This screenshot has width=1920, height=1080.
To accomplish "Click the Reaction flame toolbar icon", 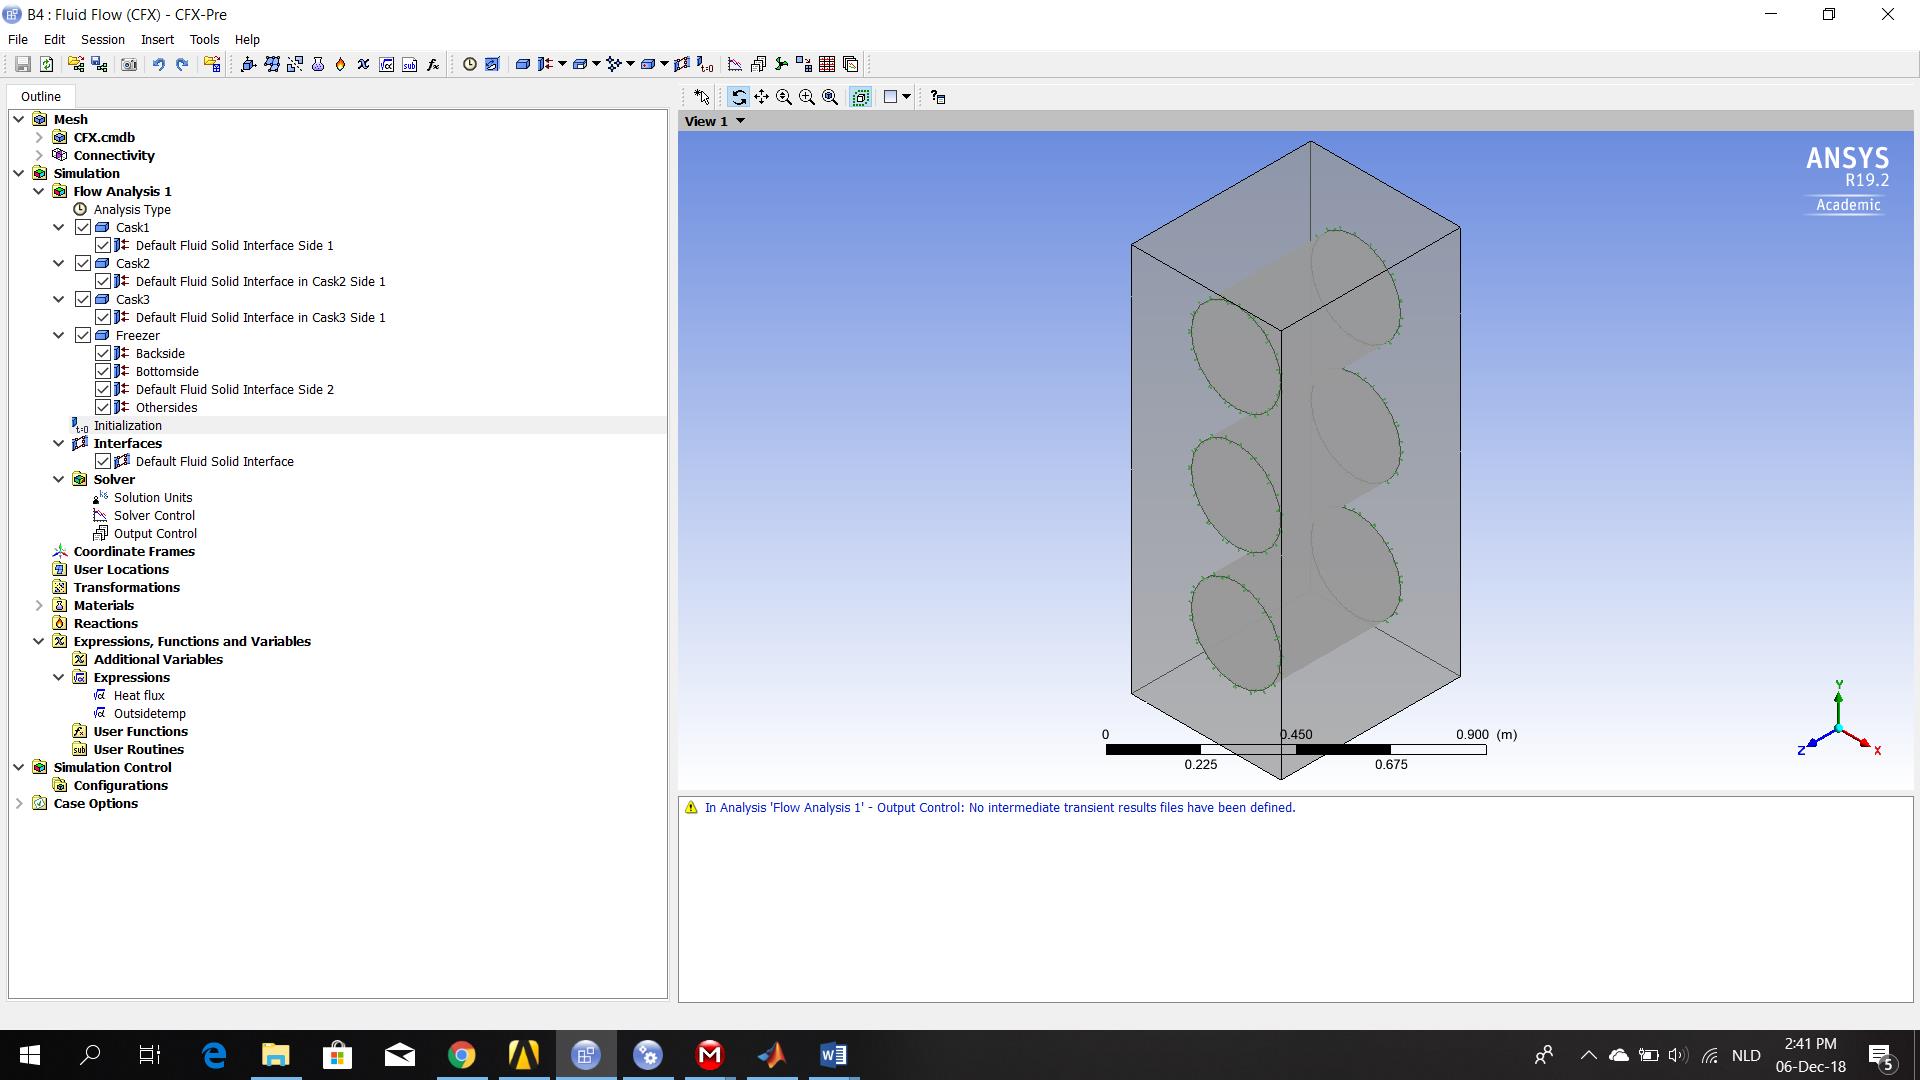I will coord(340,64).
